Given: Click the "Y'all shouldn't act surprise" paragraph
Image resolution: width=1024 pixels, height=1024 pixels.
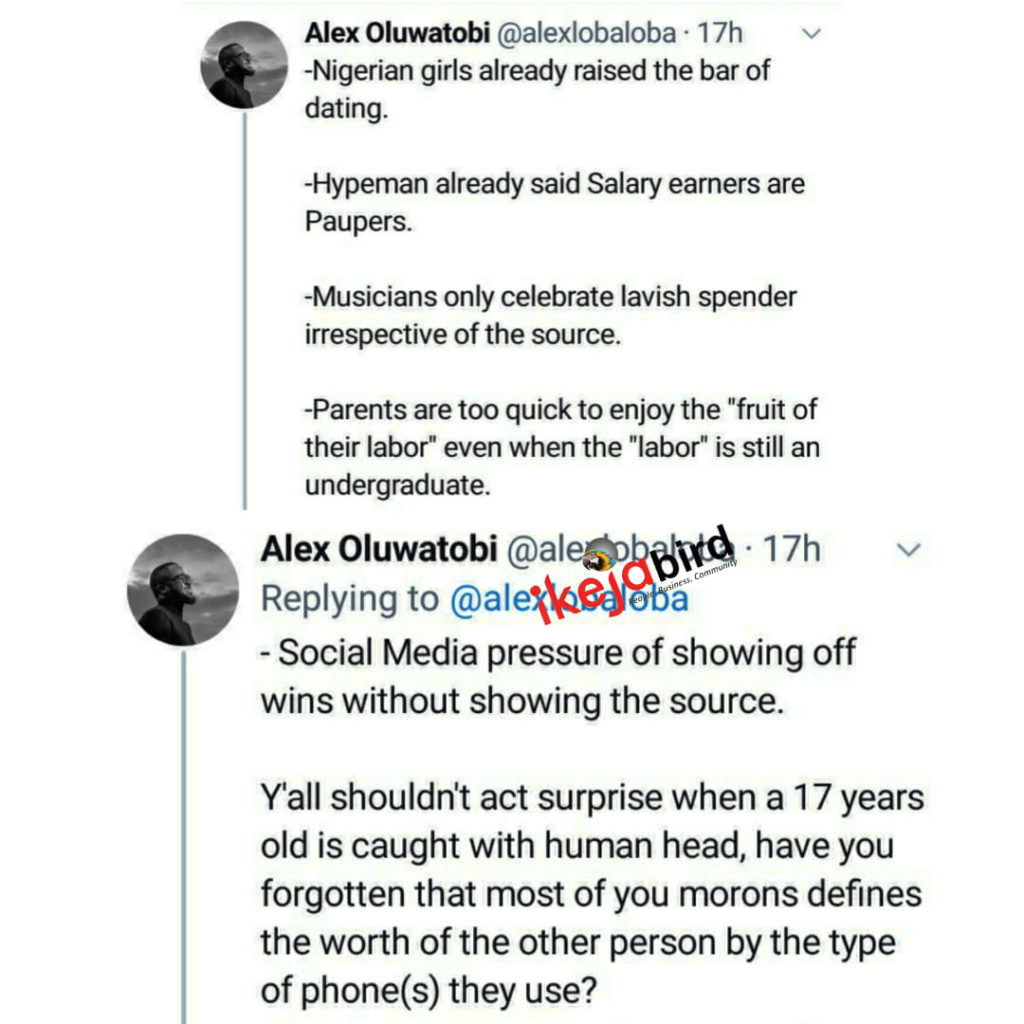Looking at the screenshot, I should (590, 894).
